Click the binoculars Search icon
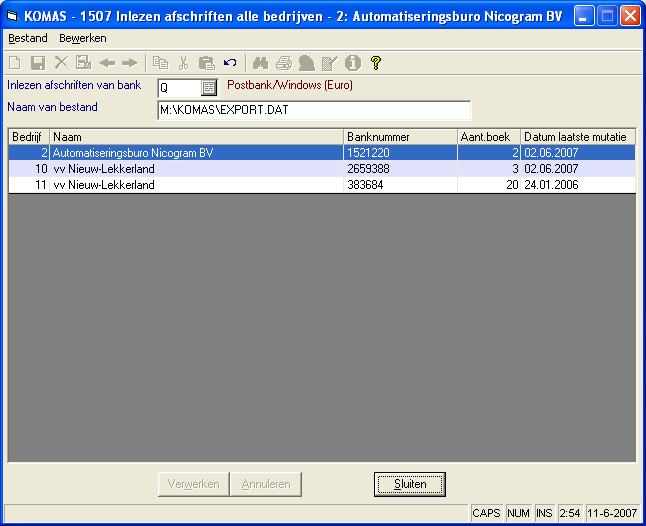 pyautogui.click(x=260, y=63)
